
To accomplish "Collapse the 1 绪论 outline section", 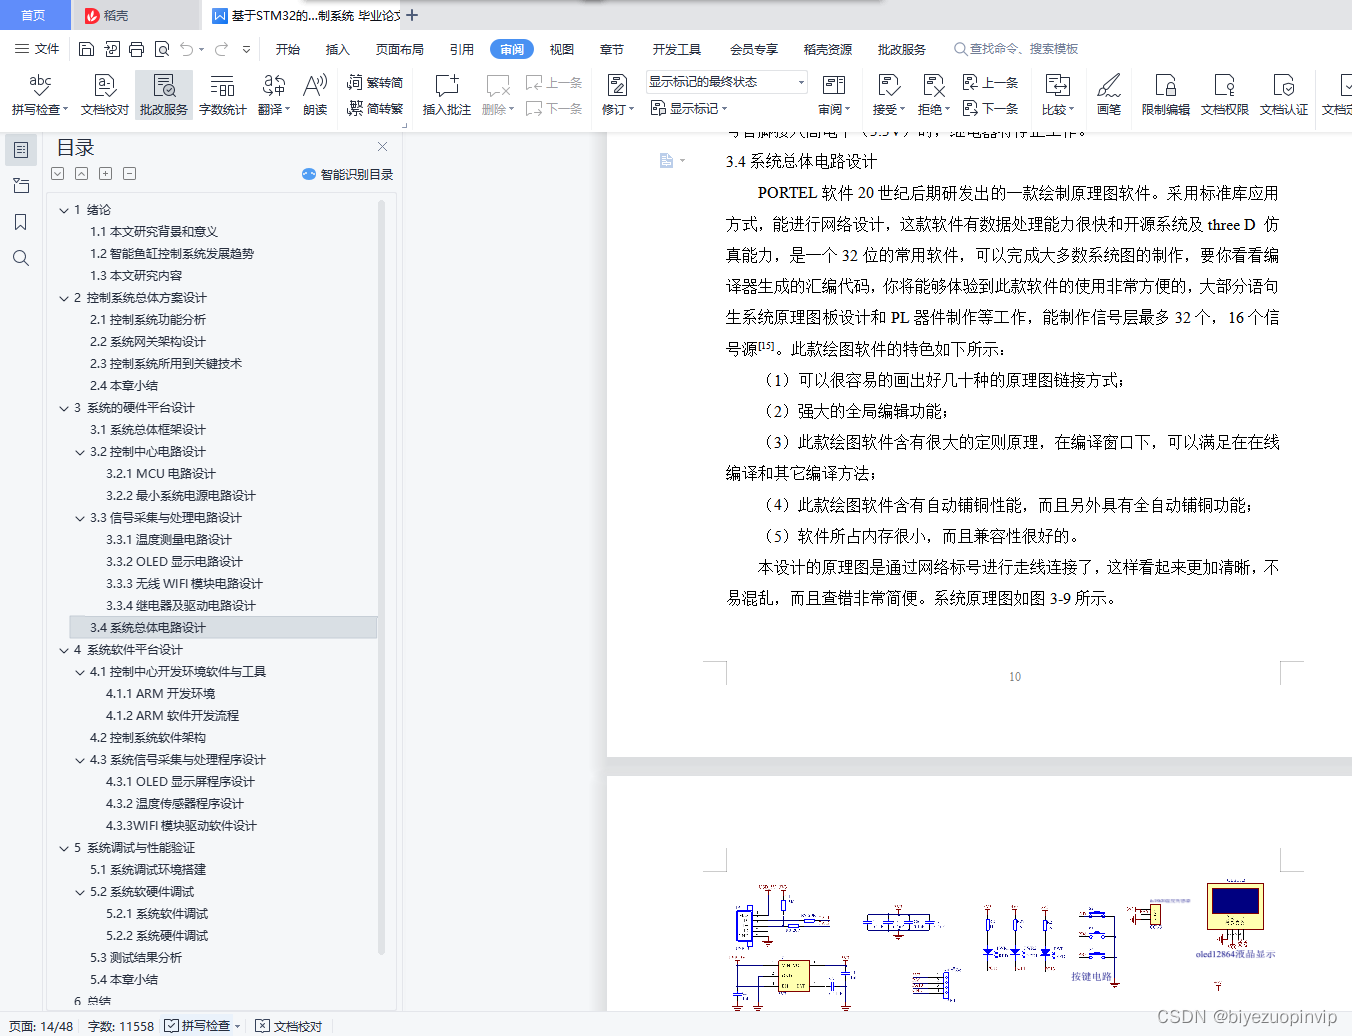I will coord(64,210).
